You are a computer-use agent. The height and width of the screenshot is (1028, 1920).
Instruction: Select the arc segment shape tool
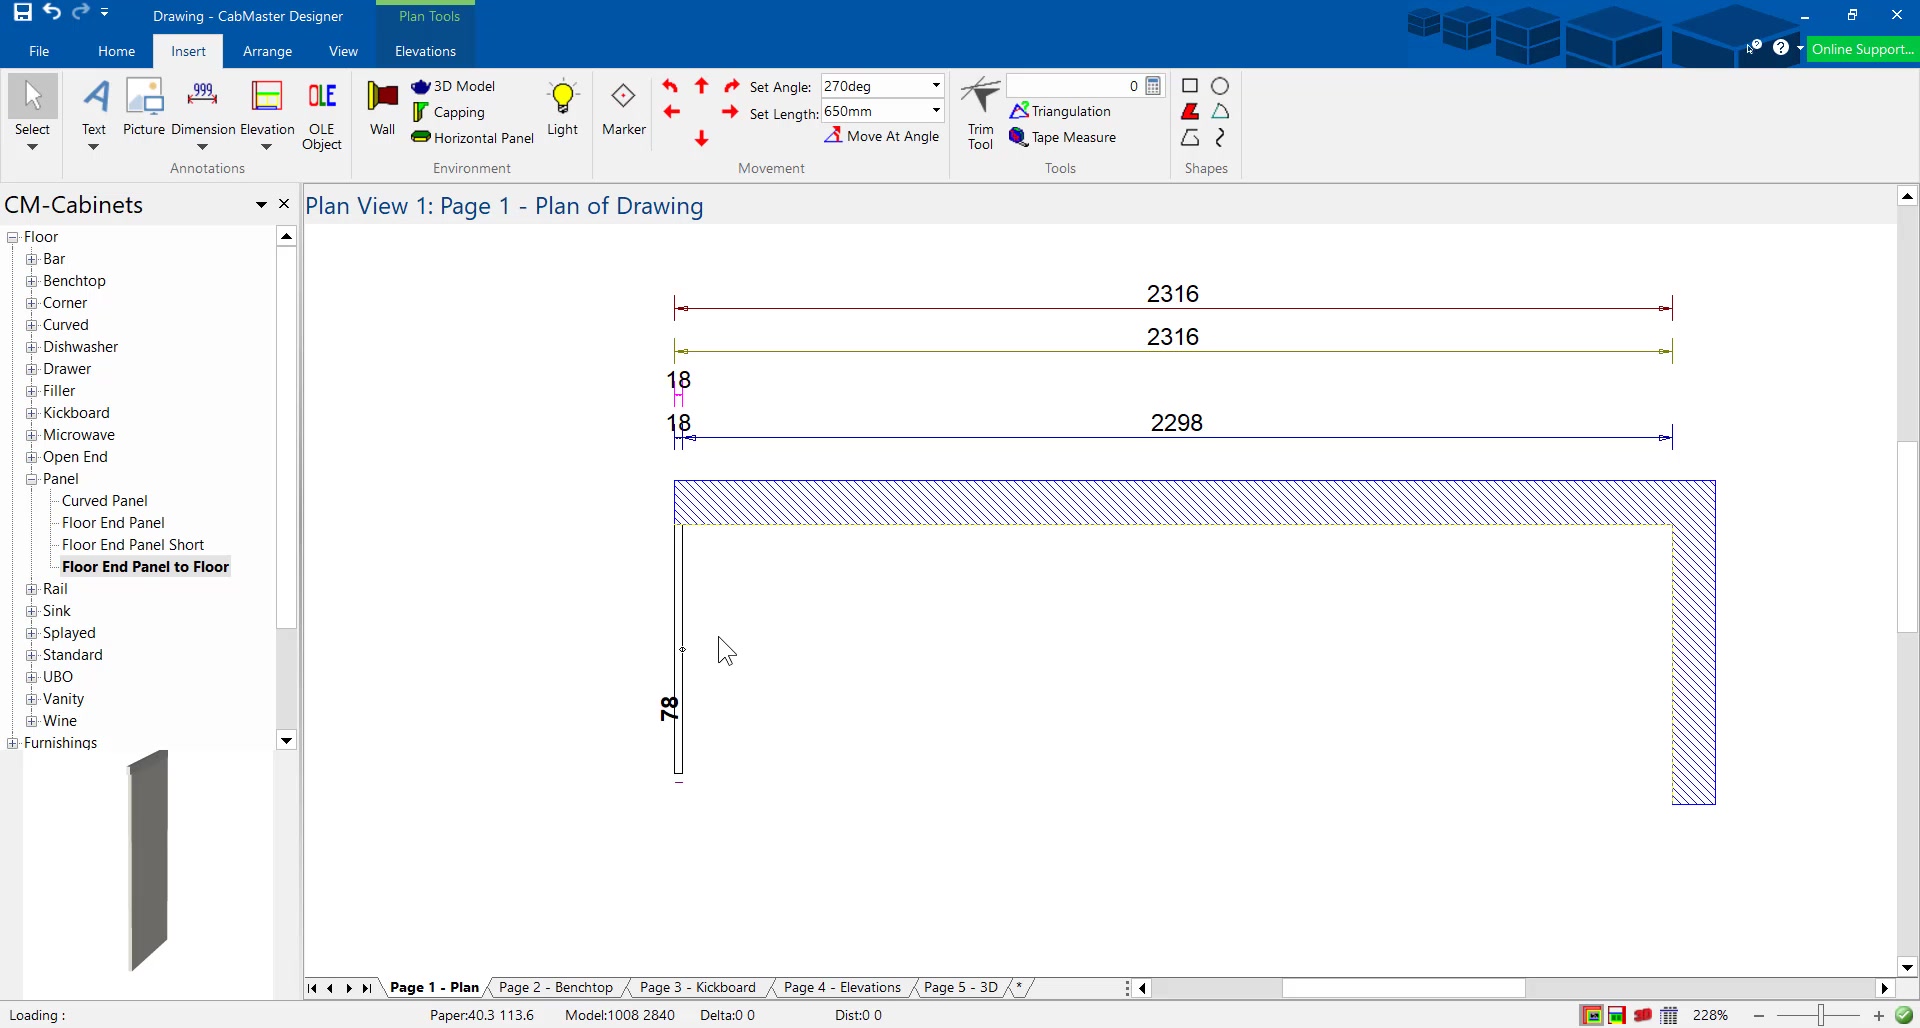click(x=1220, y=111)
